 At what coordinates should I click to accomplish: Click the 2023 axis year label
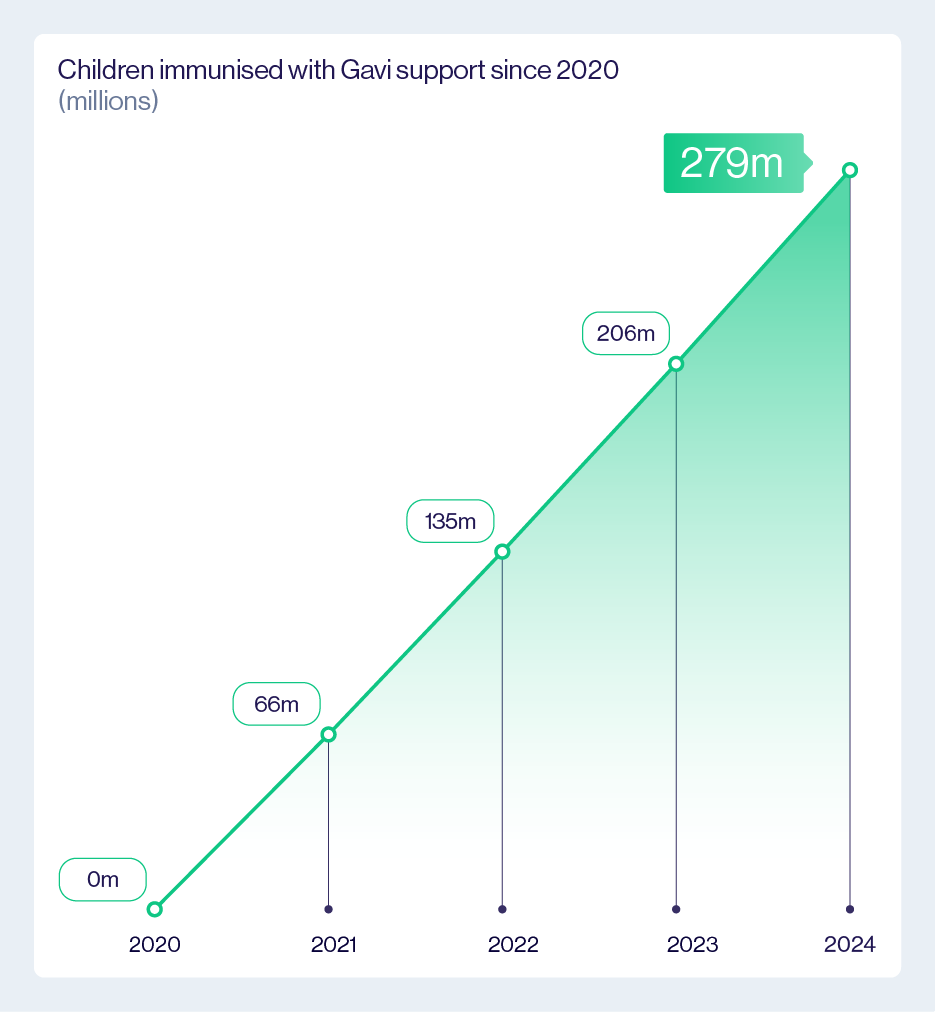[x=692, y=945]
